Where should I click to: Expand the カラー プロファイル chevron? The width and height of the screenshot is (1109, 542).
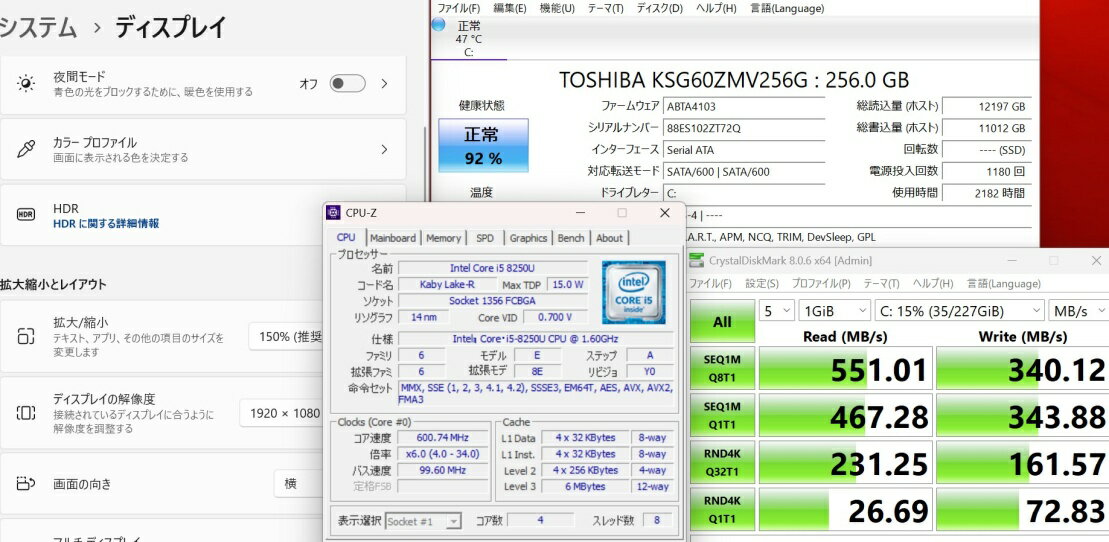tap(384, 150)
